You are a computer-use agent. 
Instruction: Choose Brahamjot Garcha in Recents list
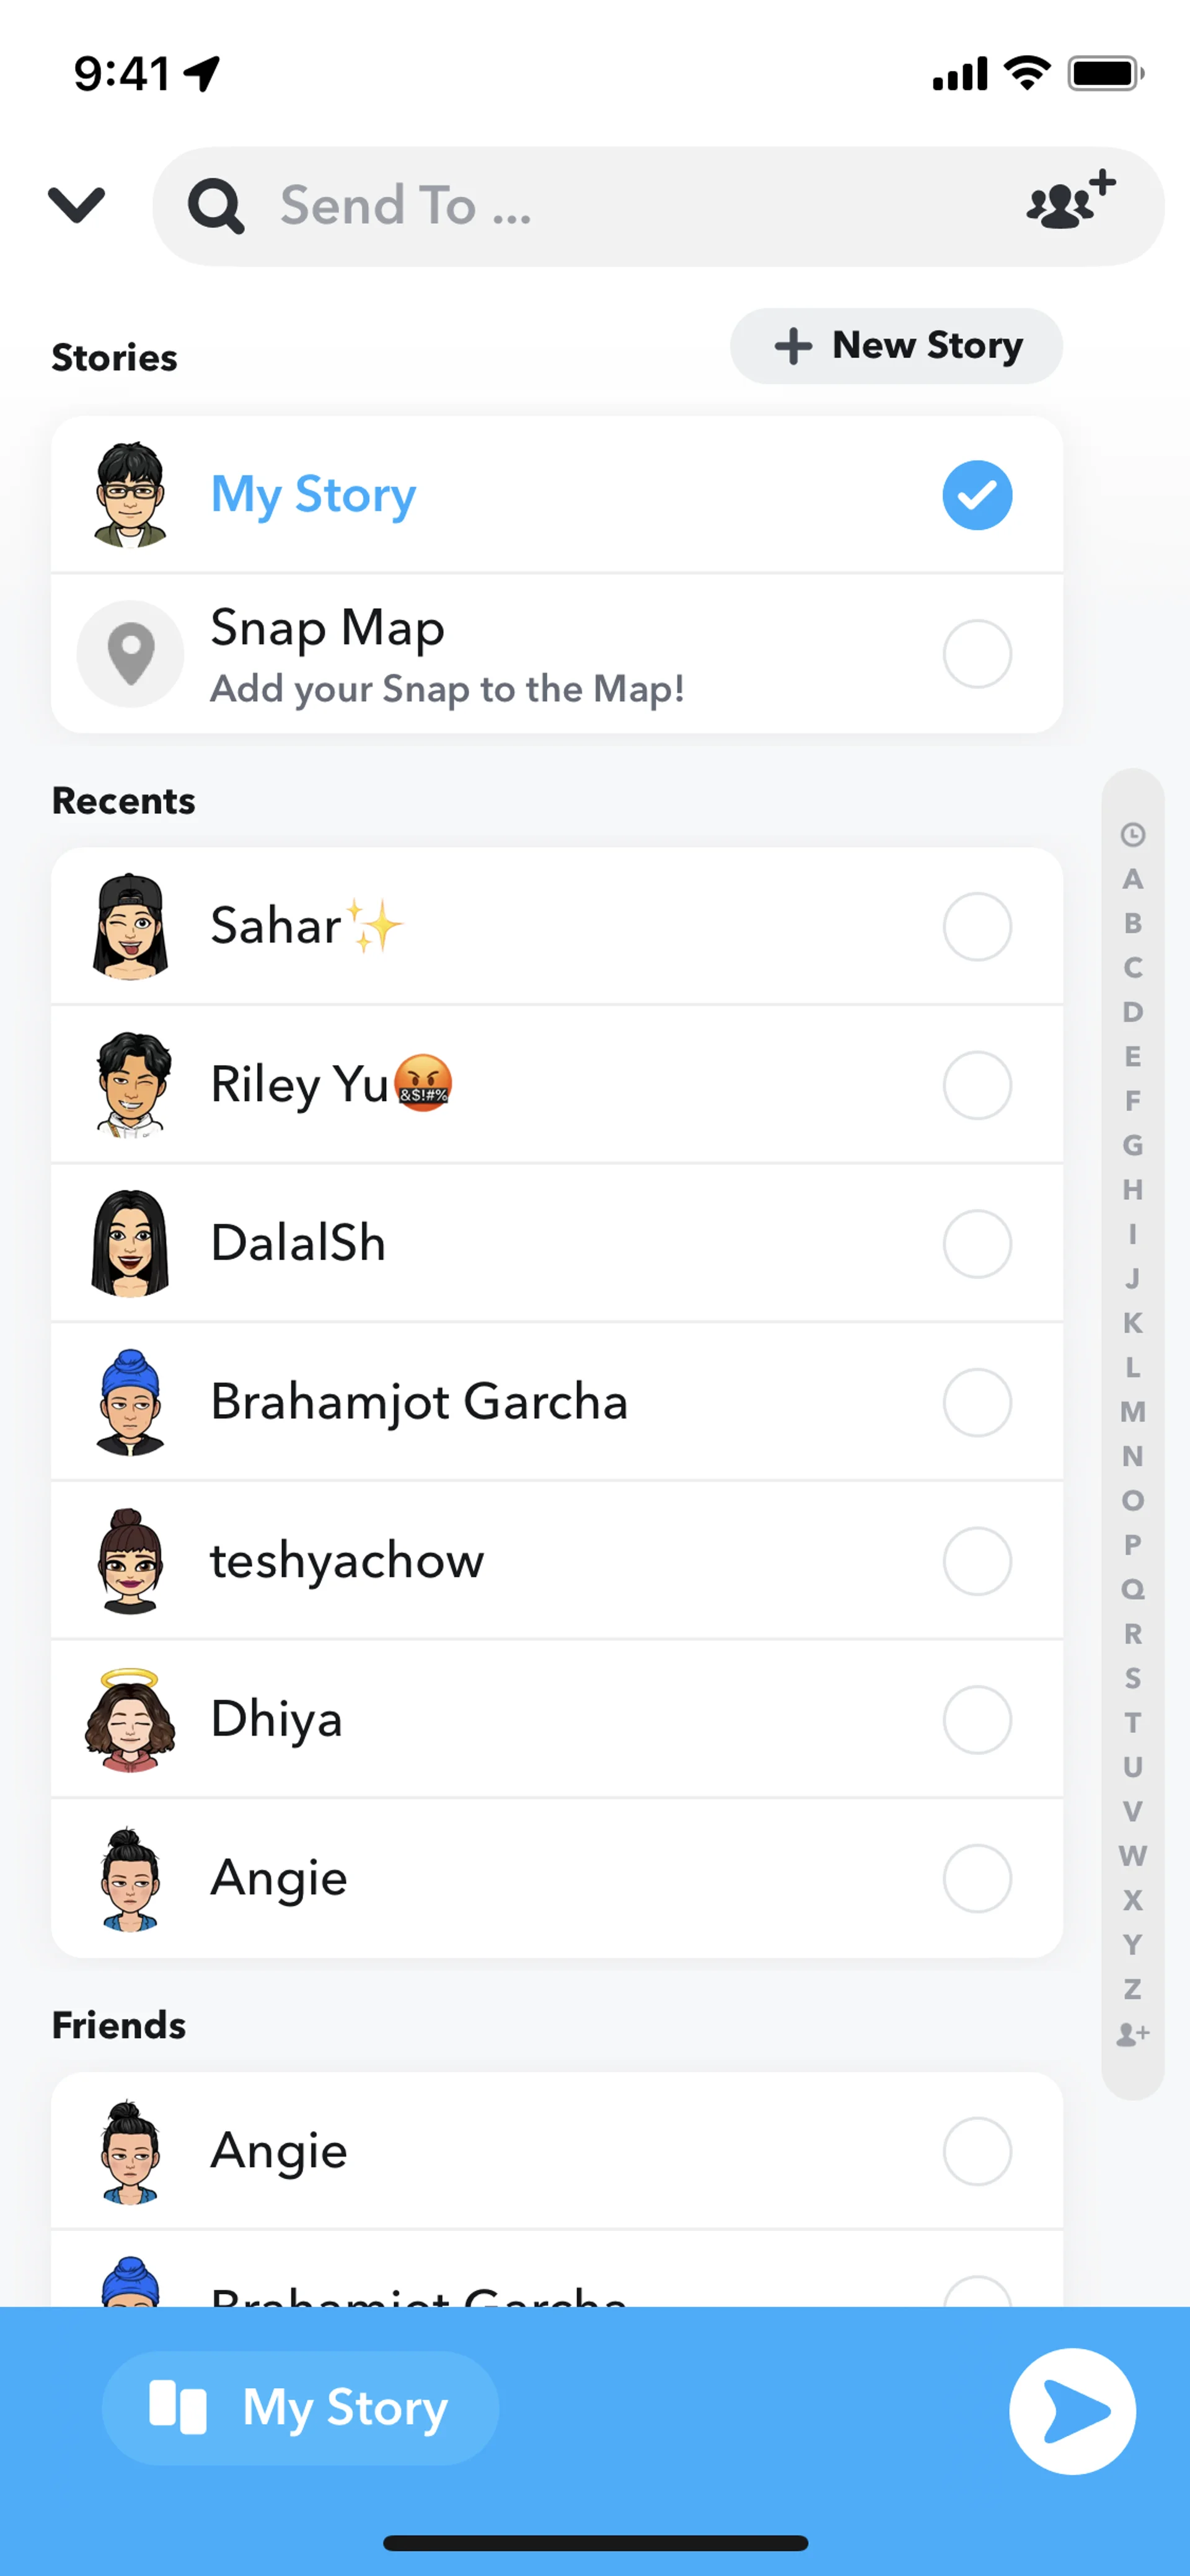click(977, 1402)
